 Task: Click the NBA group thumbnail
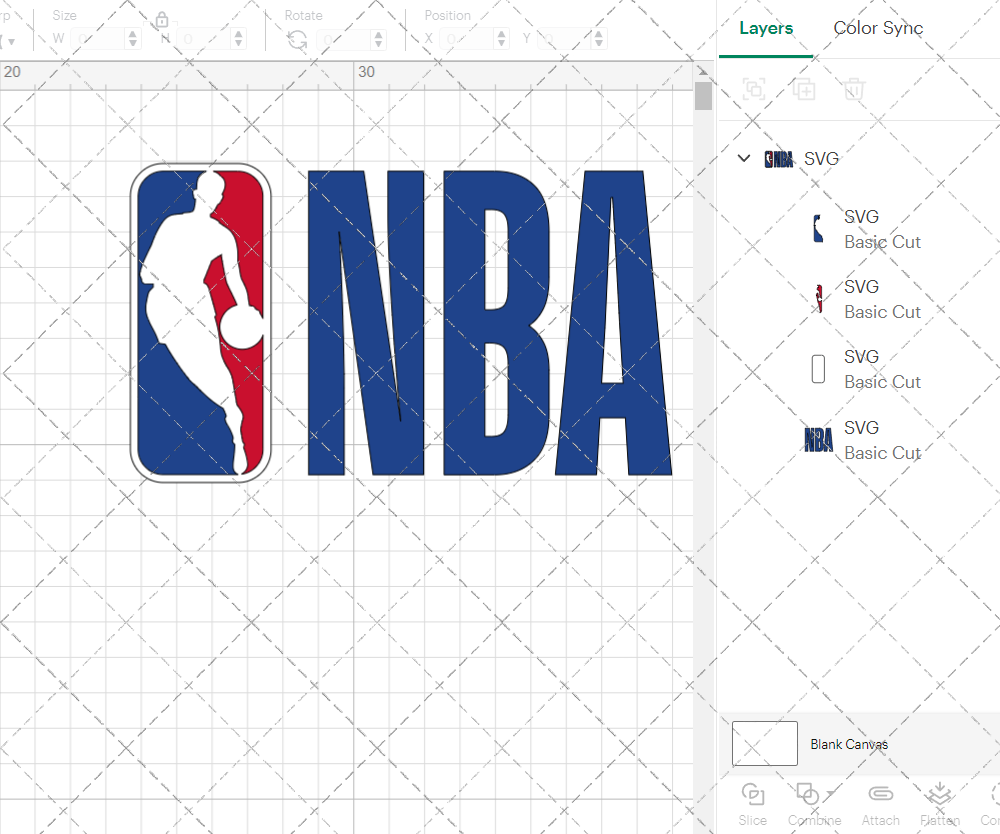coord(779,159)
